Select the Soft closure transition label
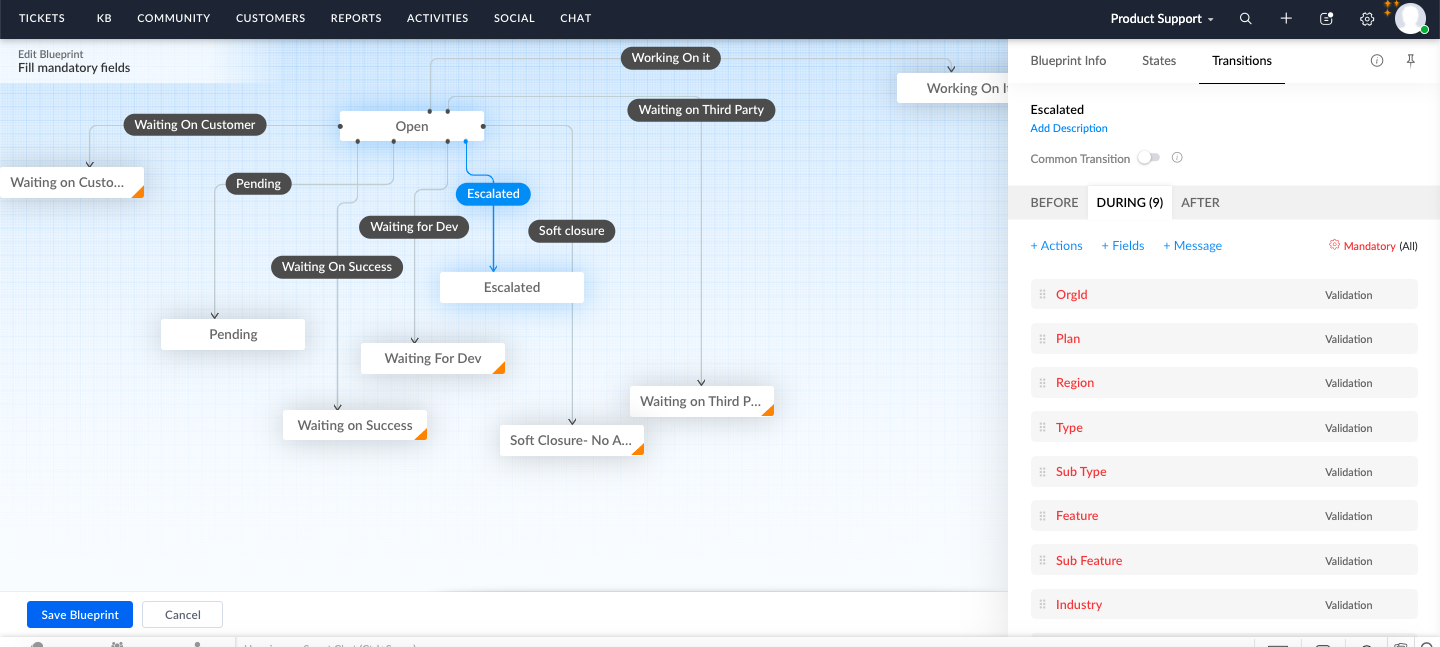The height and width of the screenshot is (647, 1440). click(571, 231)
